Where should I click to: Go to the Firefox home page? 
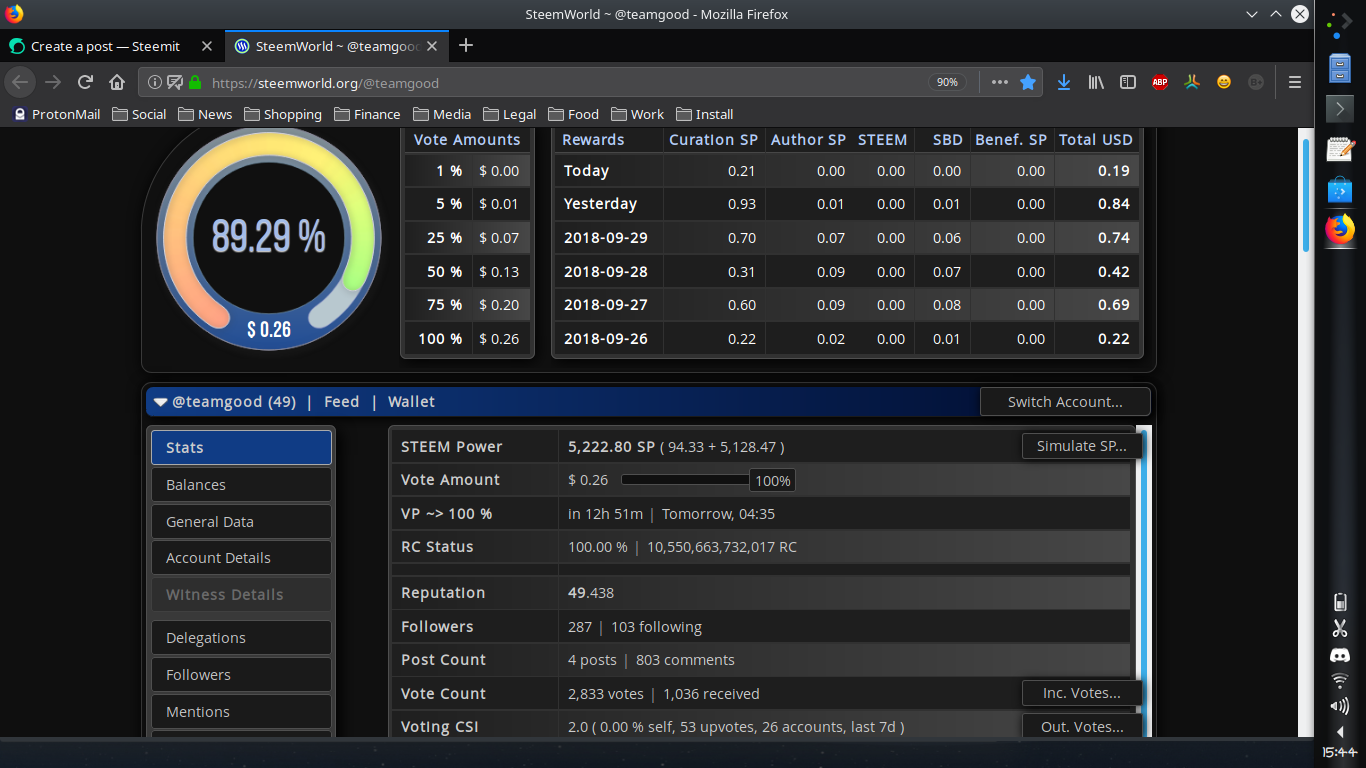pos(117,83)
